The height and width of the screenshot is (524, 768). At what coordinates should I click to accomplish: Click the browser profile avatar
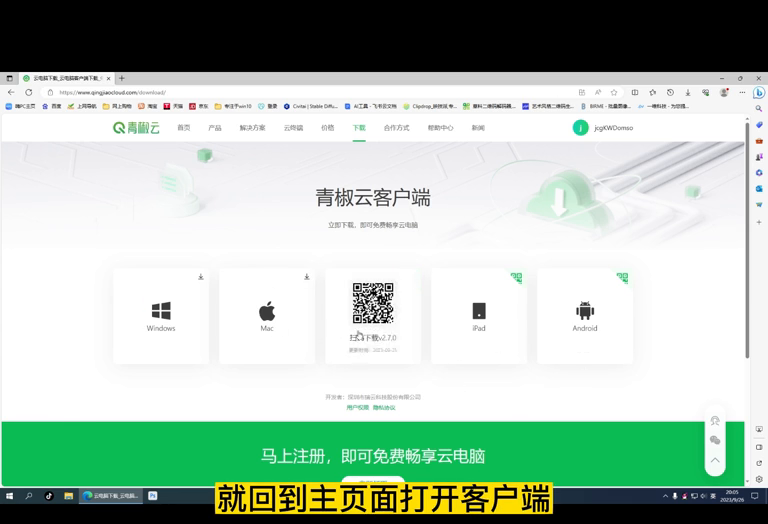723,92
